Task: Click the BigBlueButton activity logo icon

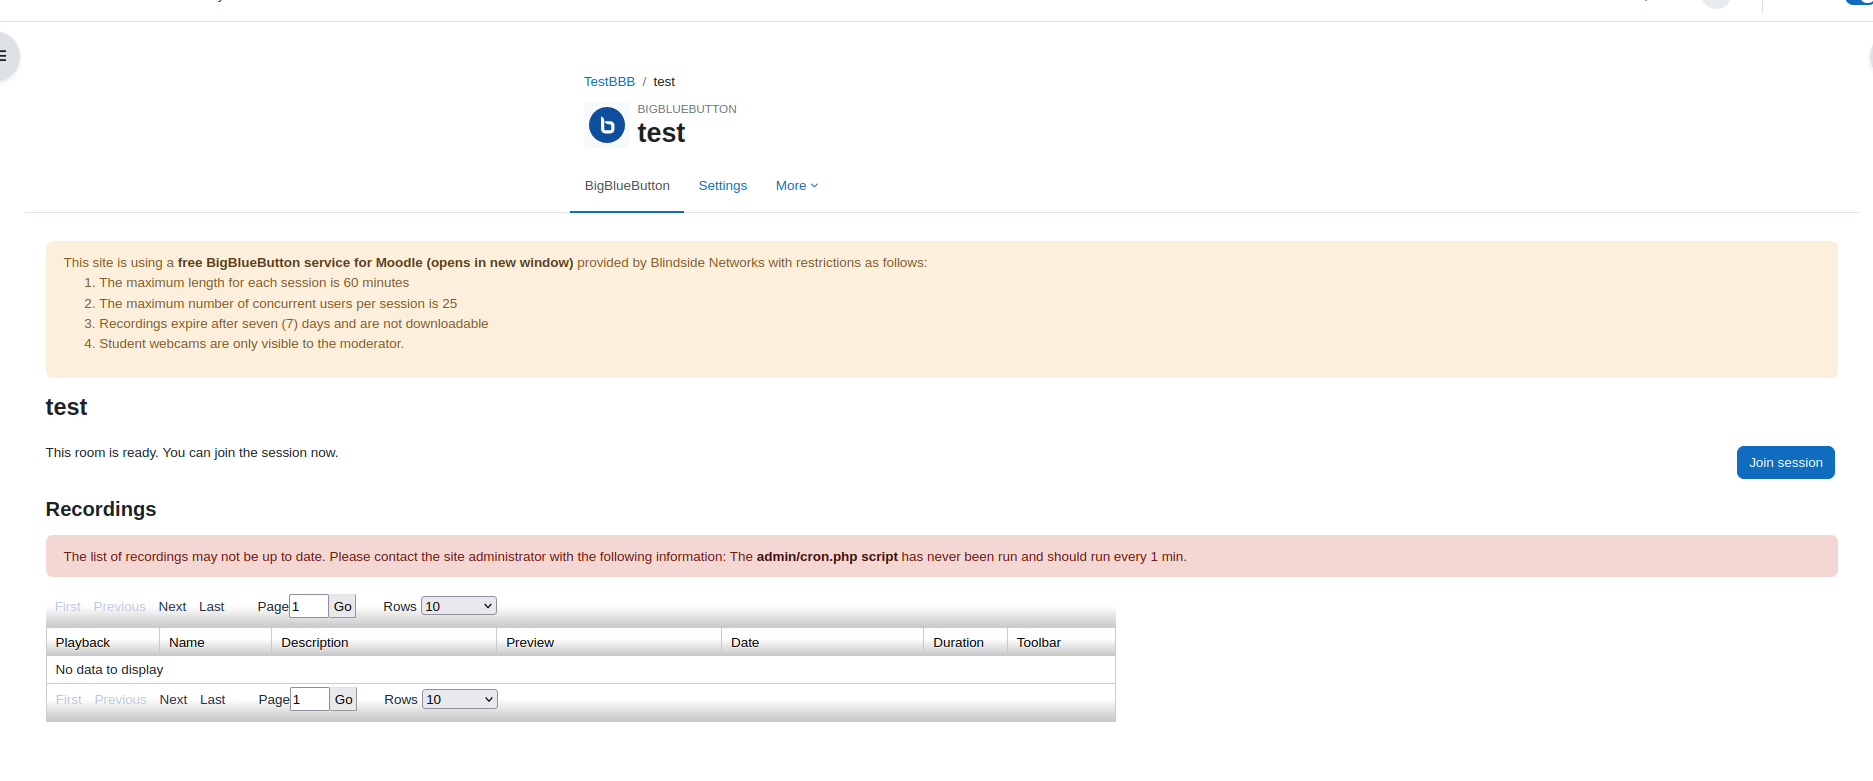Action: (607, 125)
